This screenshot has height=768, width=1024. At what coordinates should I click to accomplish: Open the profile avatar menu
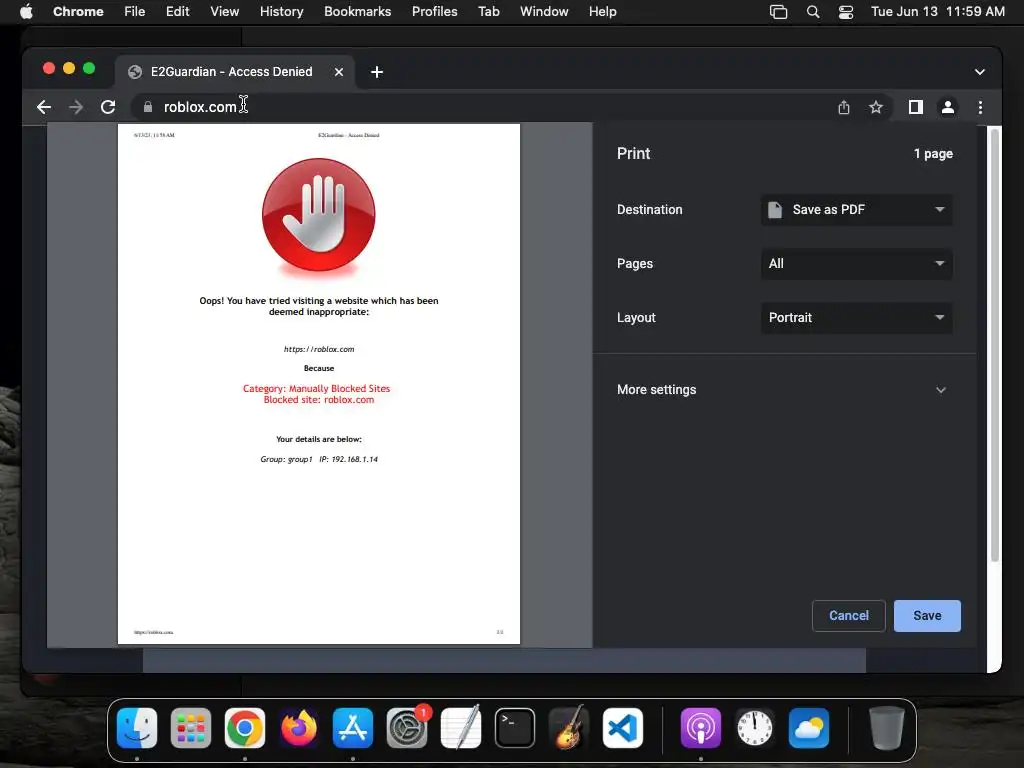coord(948,107)
